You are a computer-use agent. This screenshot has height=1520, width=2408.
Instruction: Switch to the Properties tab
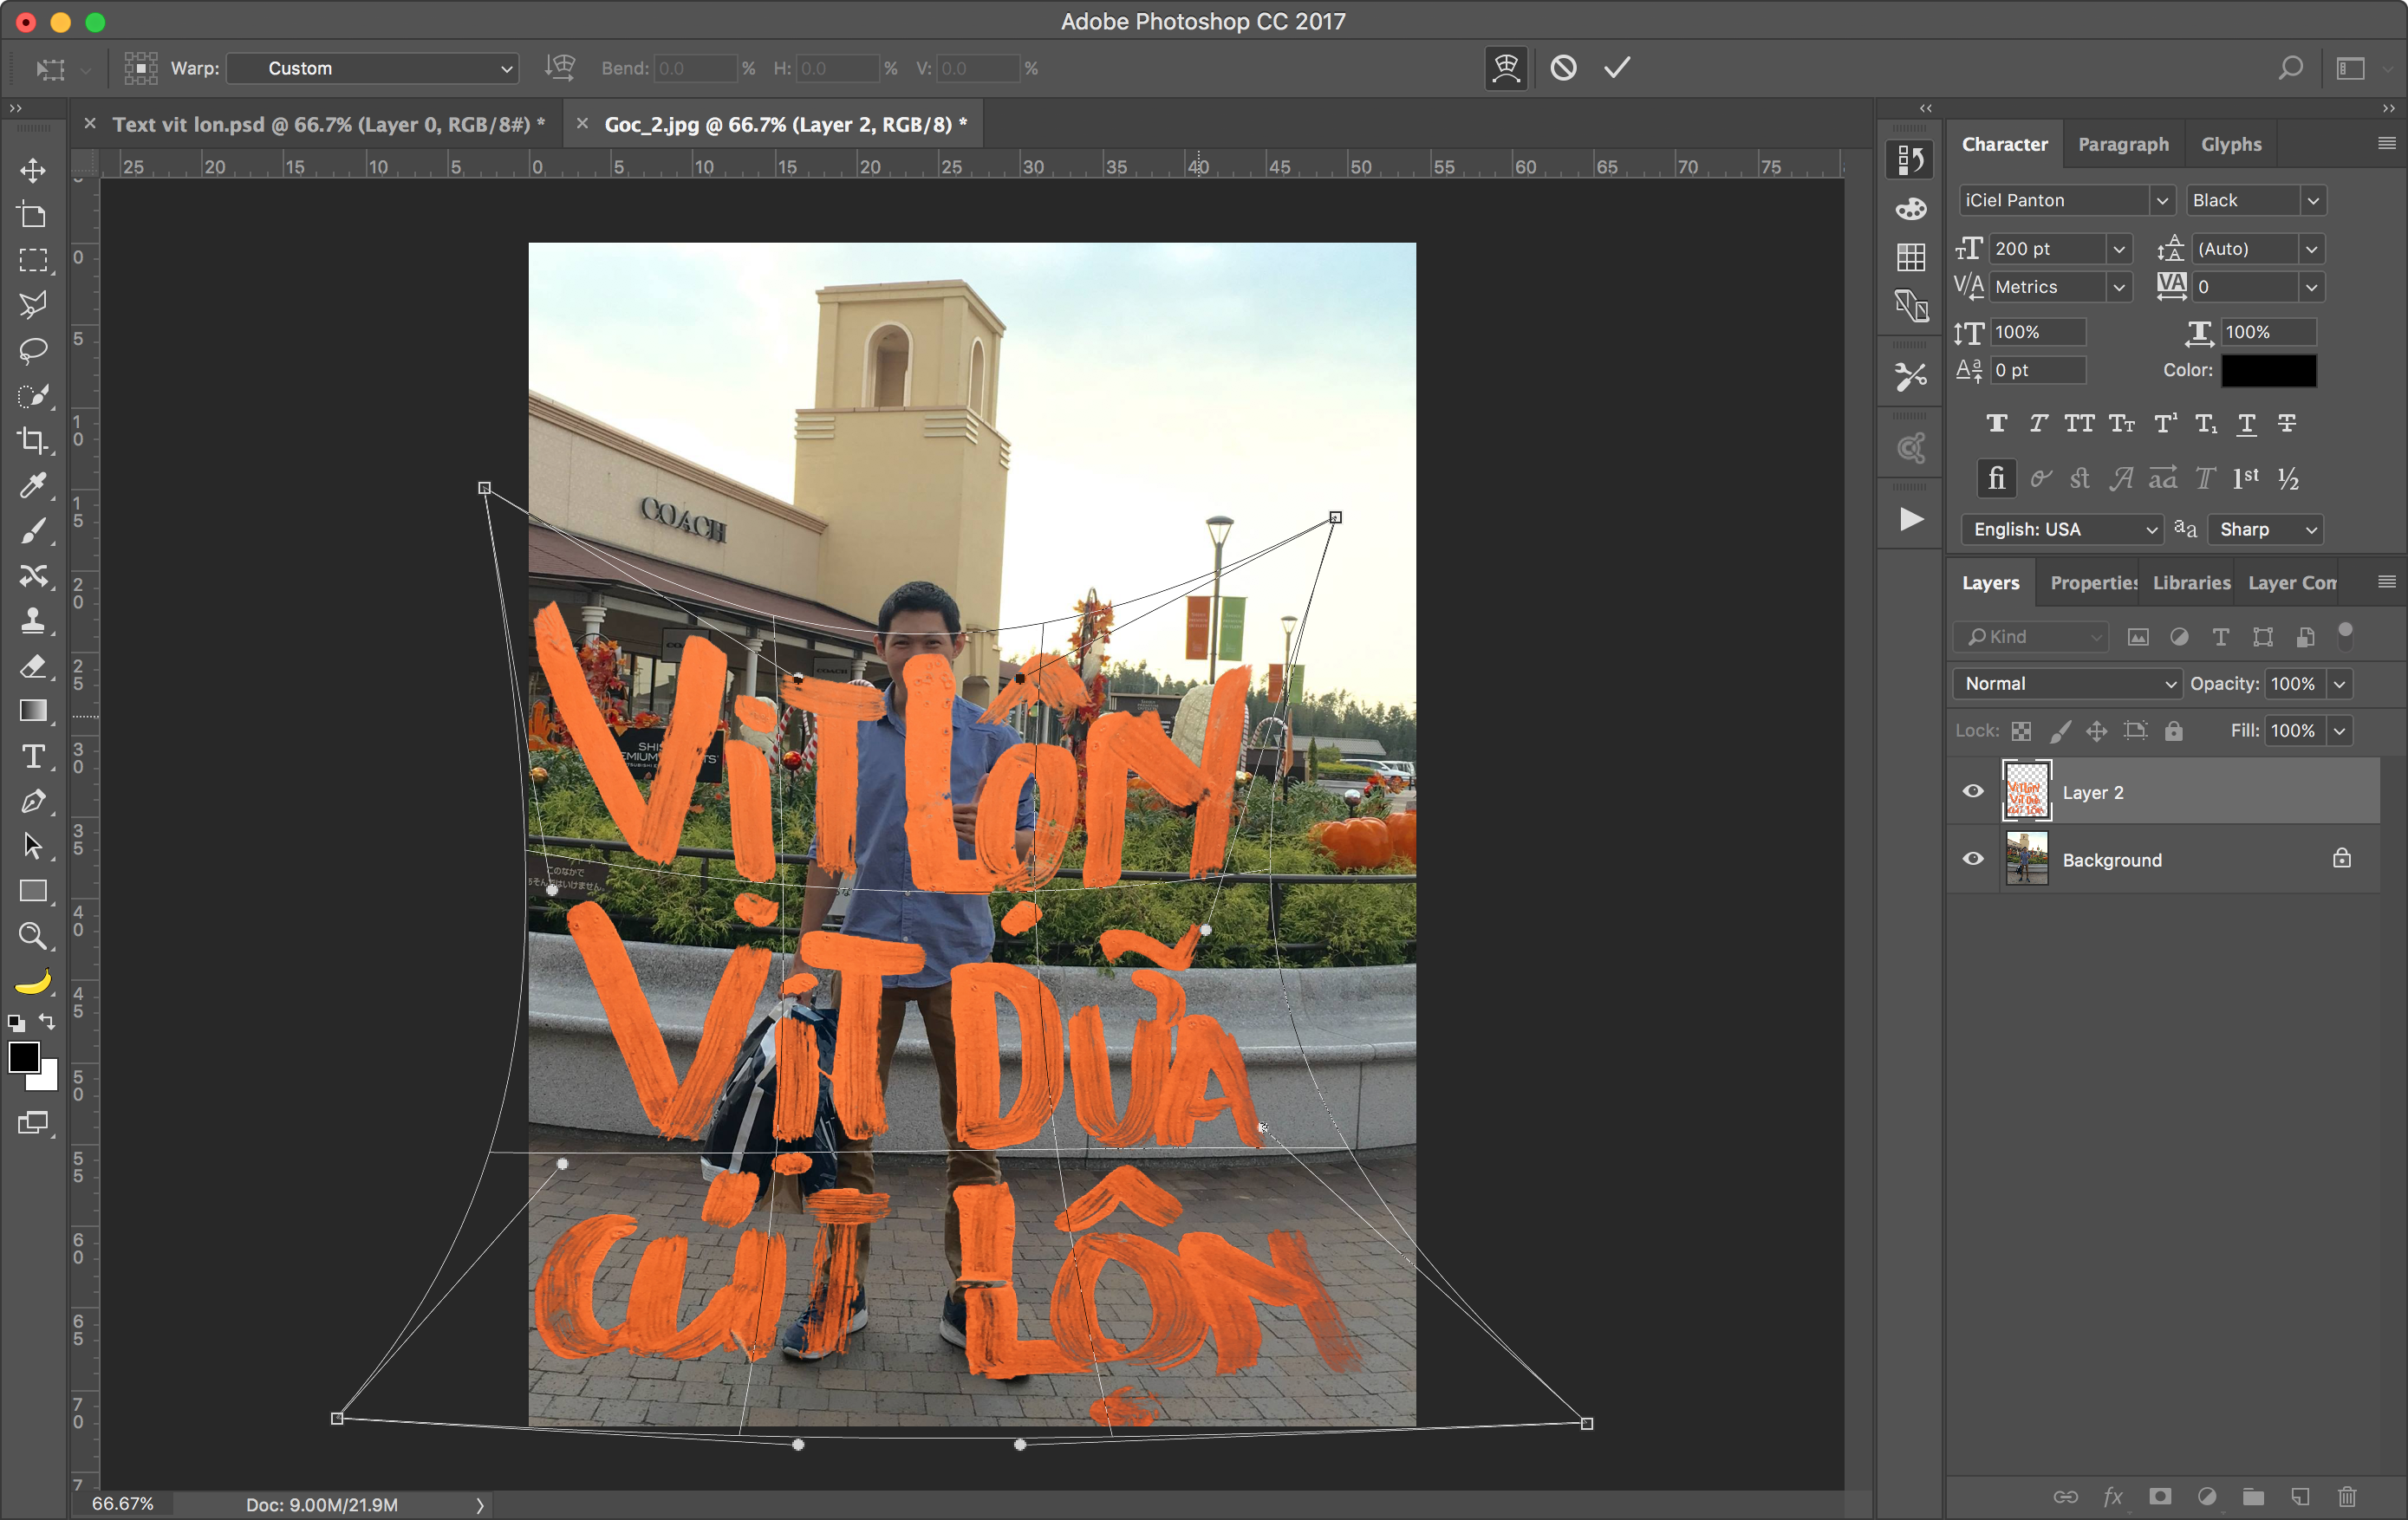point(2093,583)
